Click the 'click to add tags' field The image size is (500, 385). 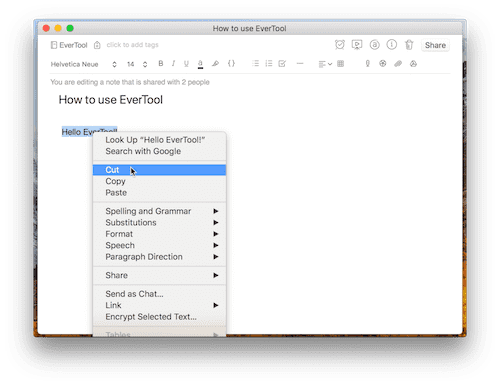(x=132, y=45)
